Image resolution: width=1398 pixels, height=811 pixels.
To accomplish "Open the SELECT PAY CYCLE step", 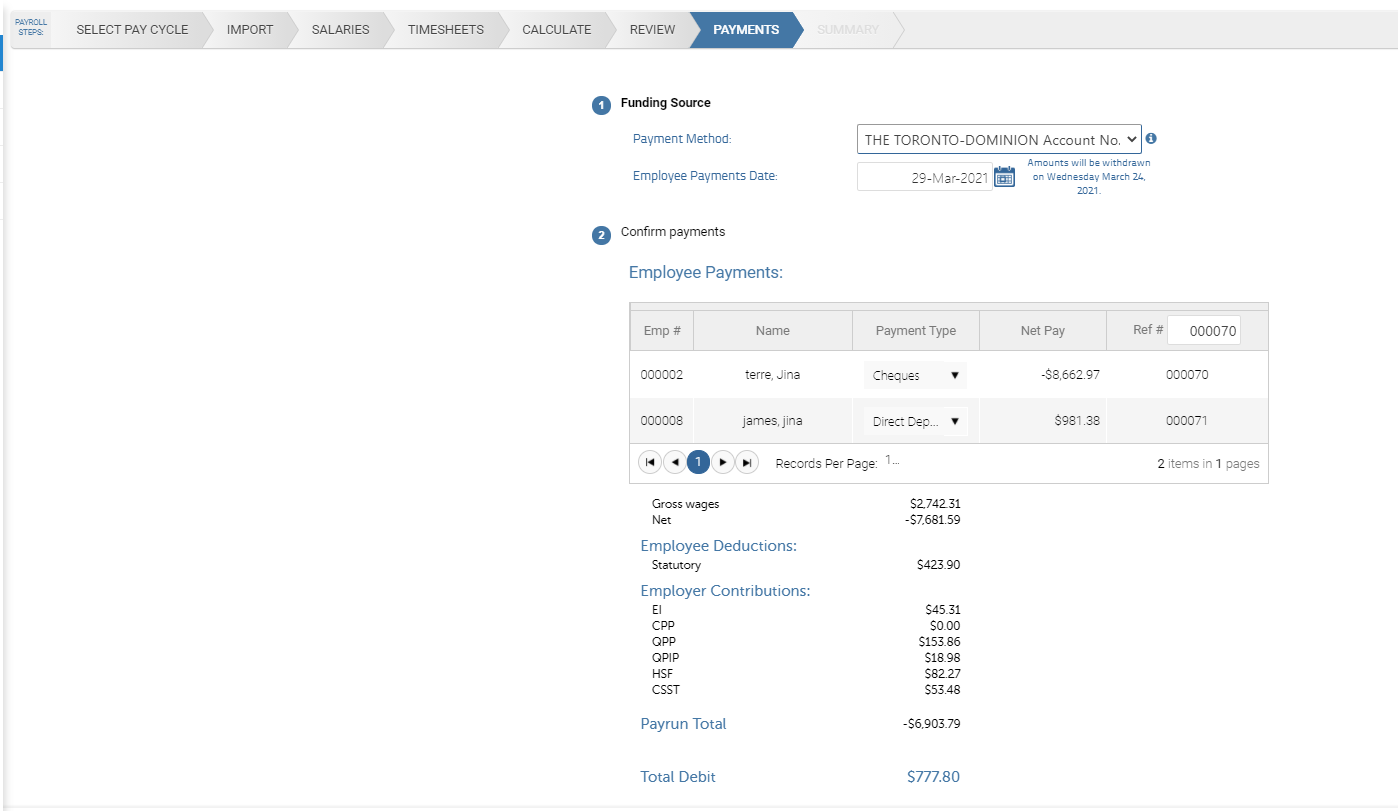I will coord(131,29).
